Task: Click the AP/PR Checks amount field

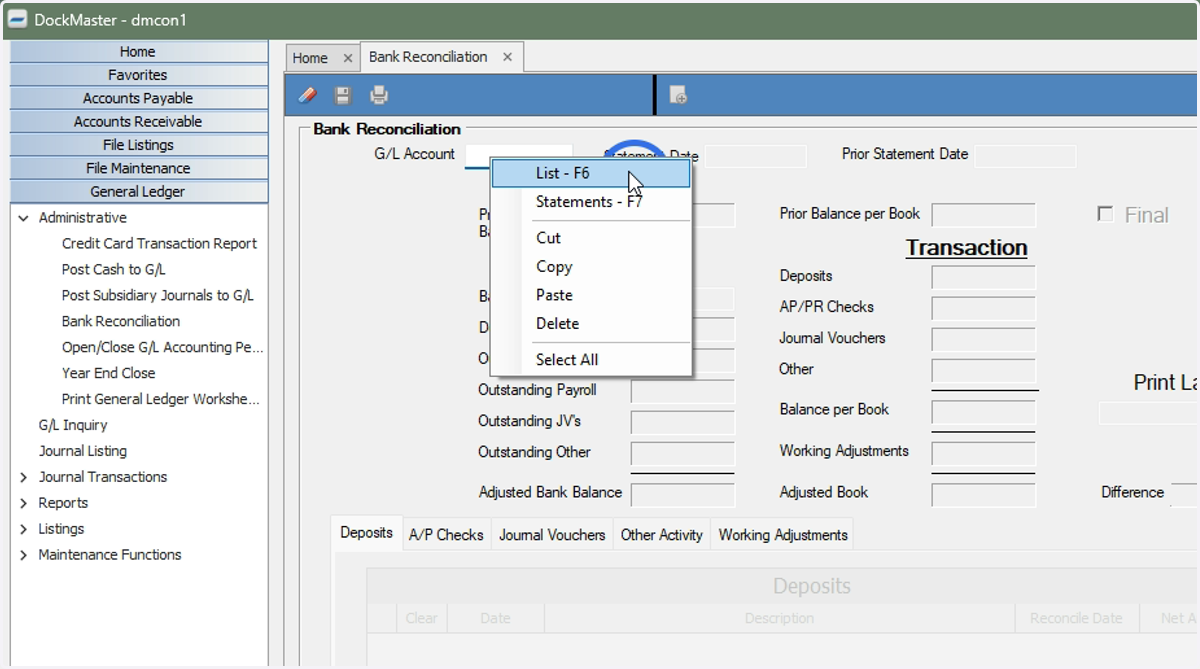Action: click(983, 308)
